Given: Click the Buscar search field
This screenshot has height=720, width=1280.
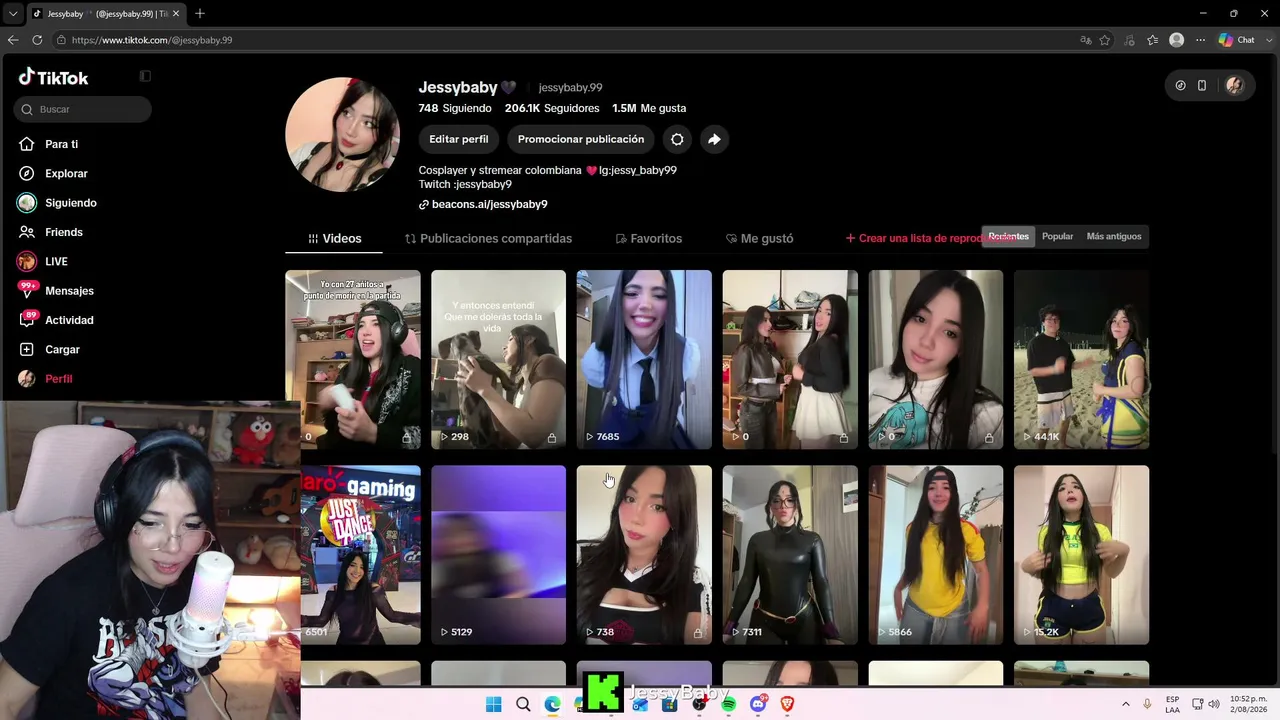Looking at the screenshot, I should click(x=83, y=109).
